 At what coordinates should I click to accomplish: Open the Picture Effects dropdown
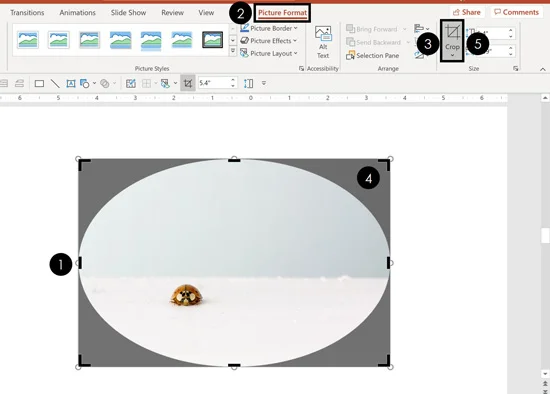(269, 41)
